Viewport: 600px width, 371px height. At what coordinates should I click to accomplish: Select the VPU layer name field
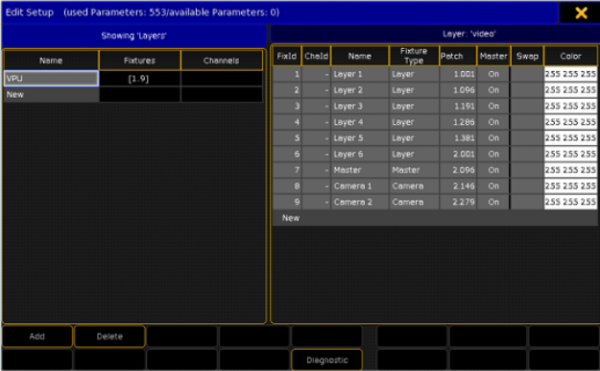click(51, 78)
